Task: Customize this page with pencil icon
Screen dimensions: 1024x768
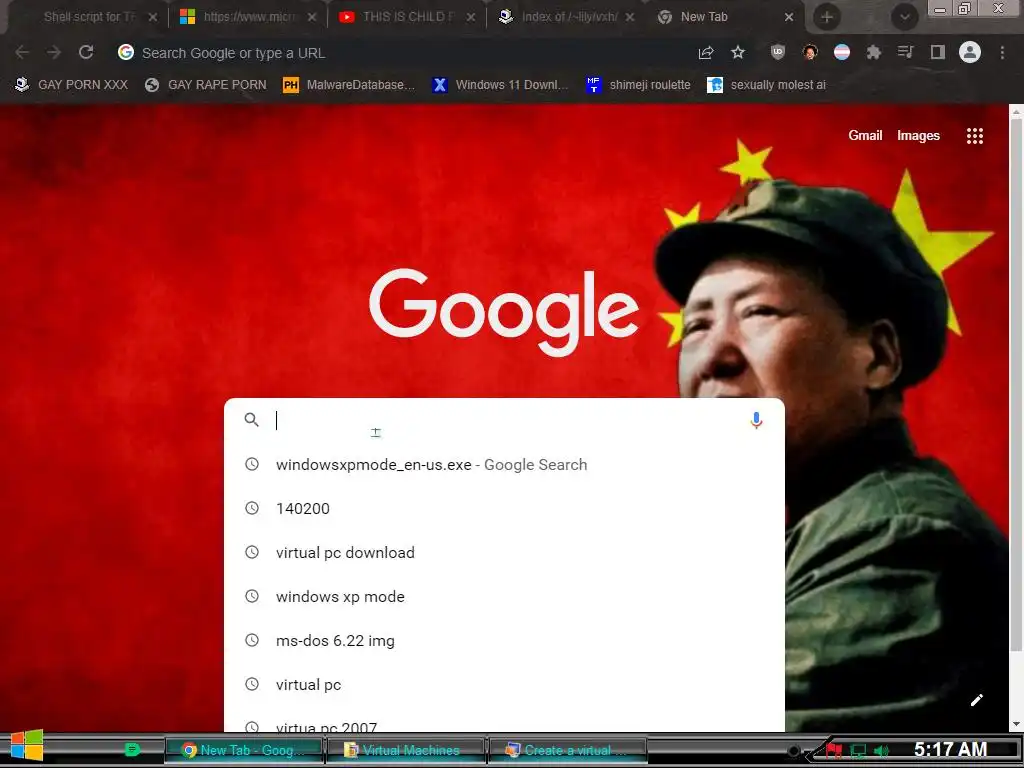Action: pyautogui.click(x=977, y=700)
